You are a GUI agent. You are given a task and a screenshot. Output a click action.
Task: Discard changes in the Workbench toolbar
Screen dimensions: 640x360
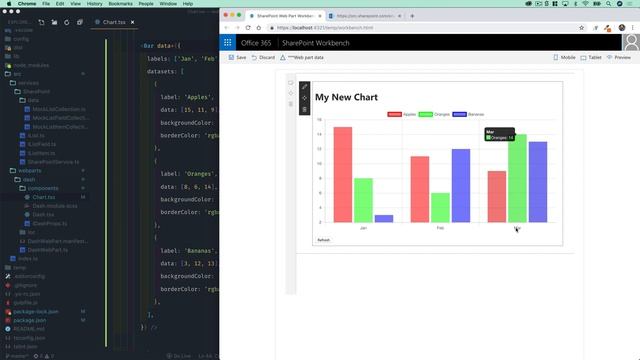pyautogui.click(x=263, y=58)
